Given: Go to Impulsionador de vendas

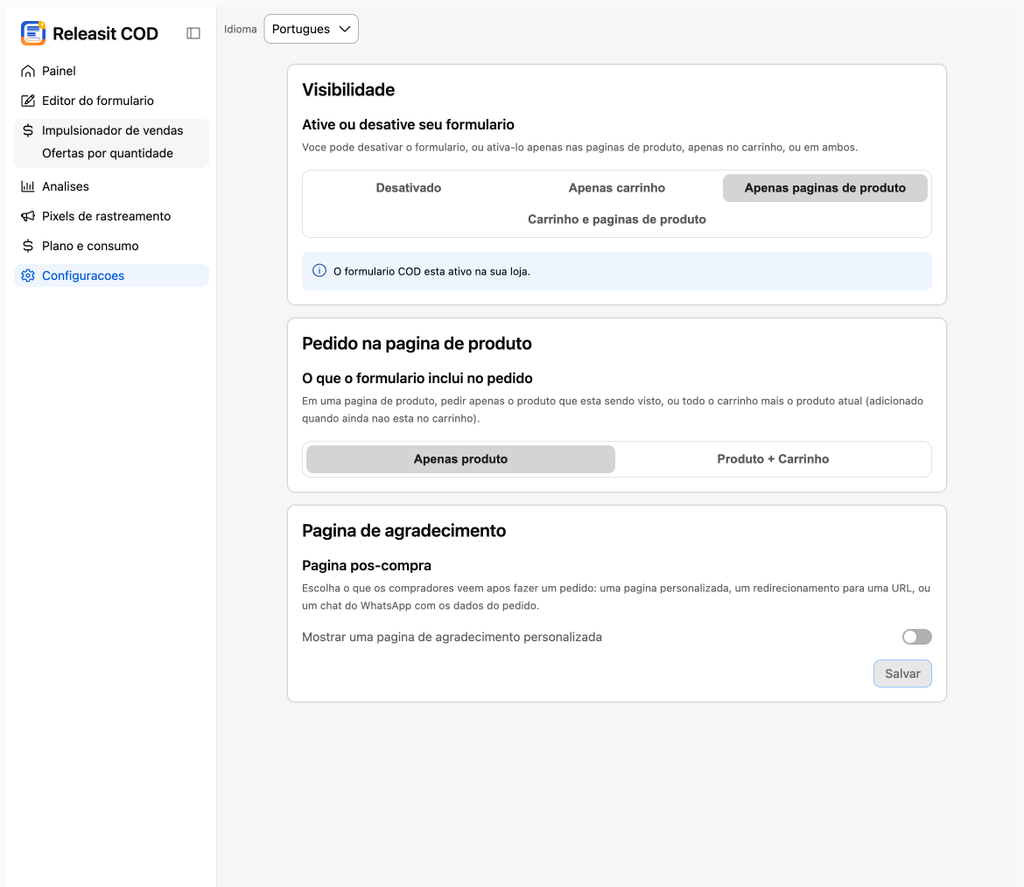Looking at the screenshot, I should tap(111, 130).
